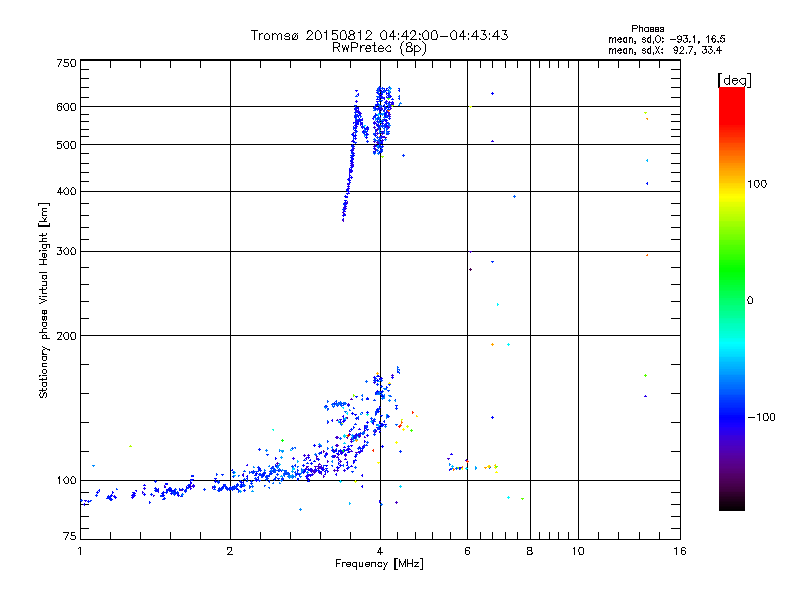Click the "mean, sd,X: 92.7, 33.4" statistic
800x600 pixels.
(665, 50)
